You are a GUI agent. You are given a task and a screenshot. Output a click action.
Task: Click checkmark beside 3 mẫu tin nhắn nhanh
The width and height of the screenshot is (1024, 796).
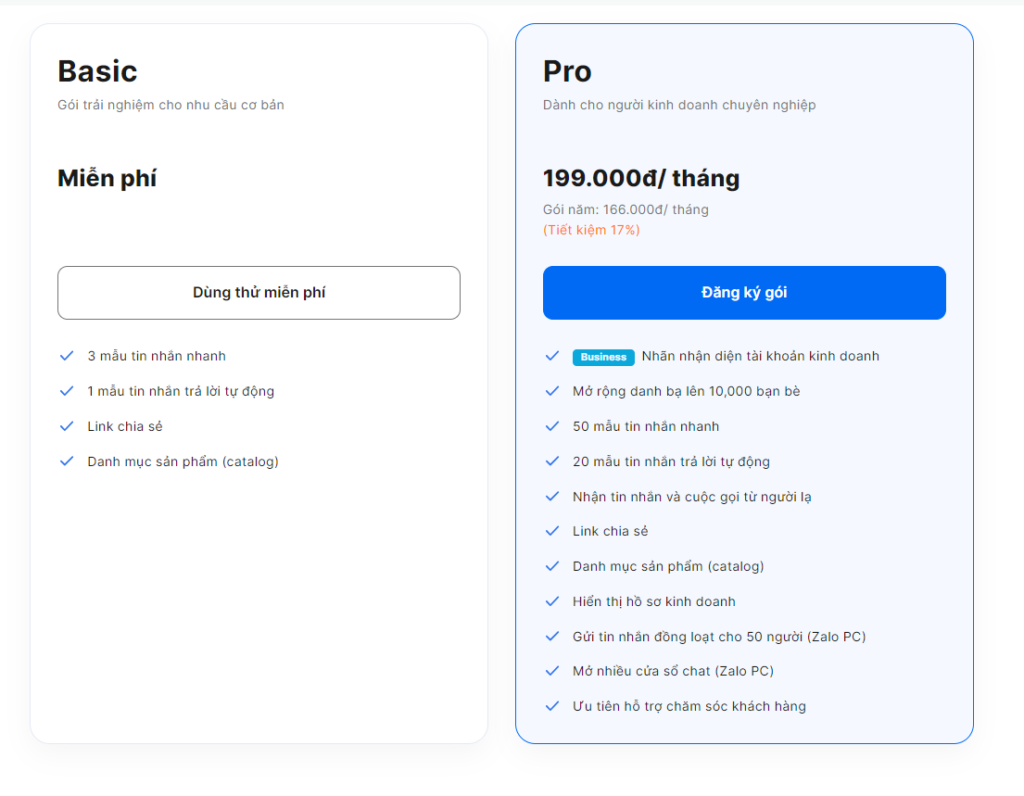tap(67, 356)
